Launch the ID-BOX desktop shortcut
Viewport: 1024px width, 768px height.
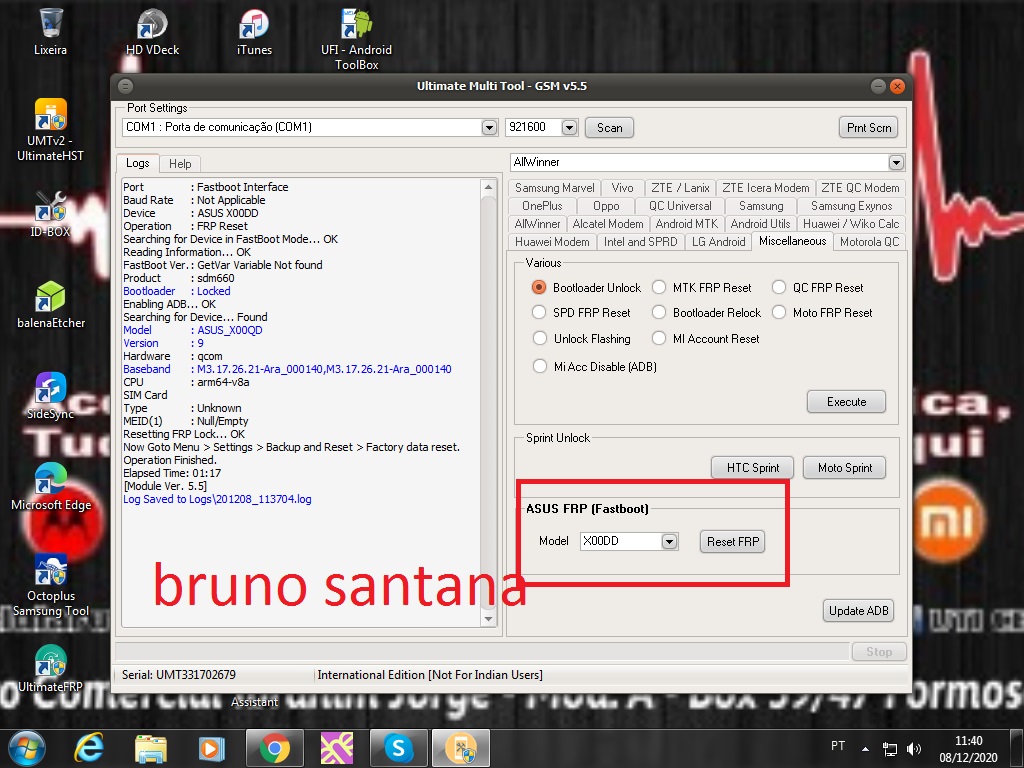(x=50, y=213)
